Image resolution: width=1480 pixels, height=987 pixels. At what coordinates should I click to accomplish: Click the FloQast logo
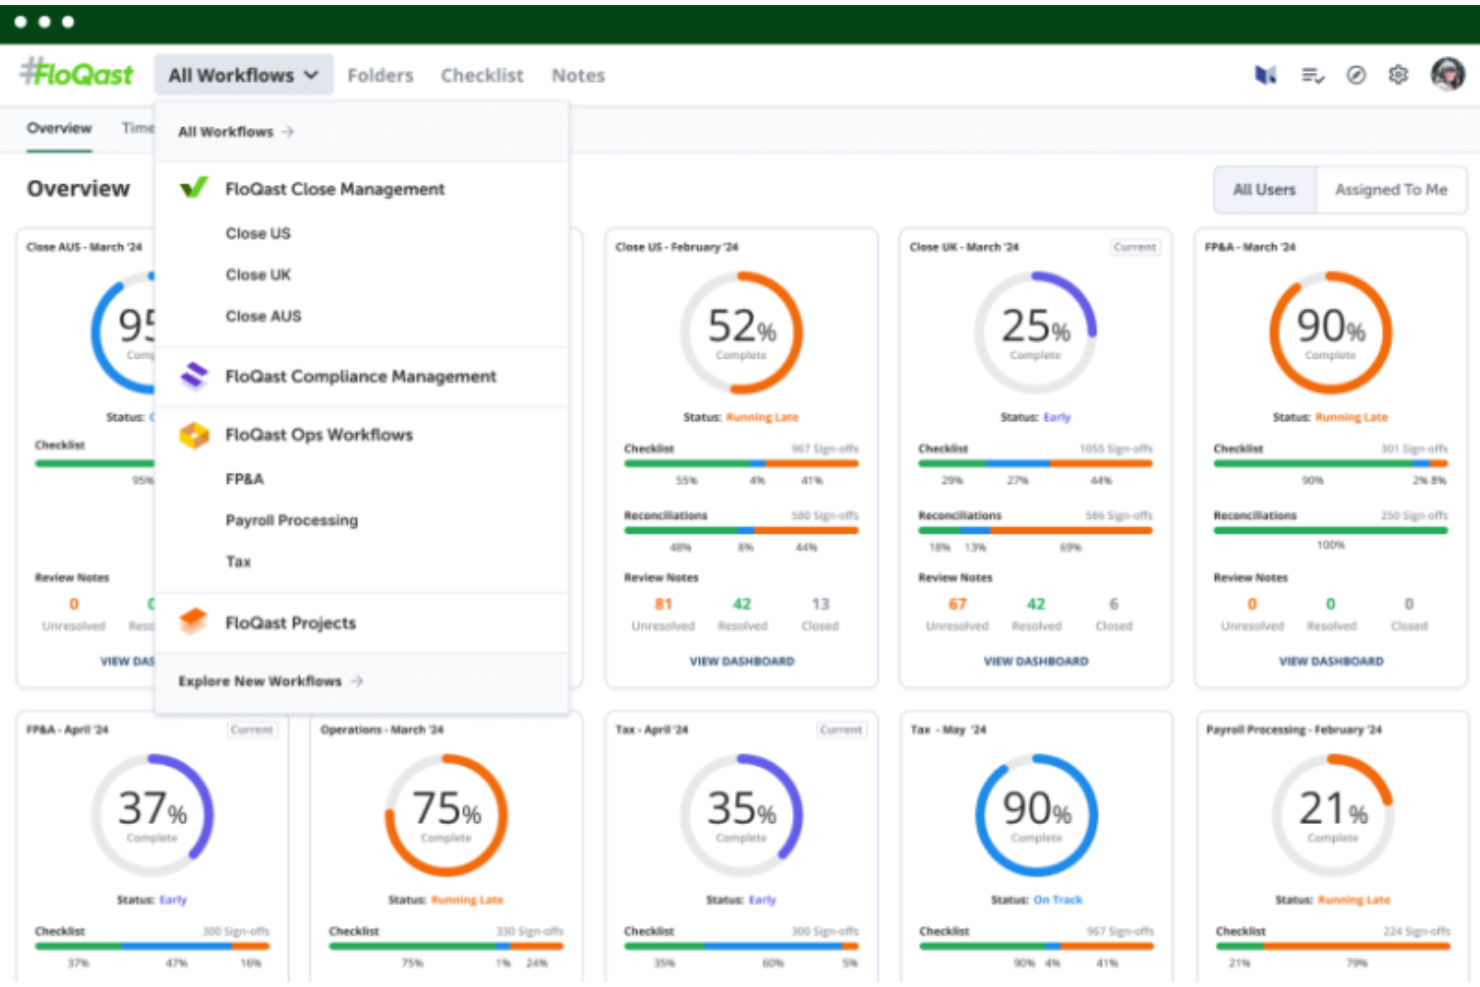[x=76, y=73]
